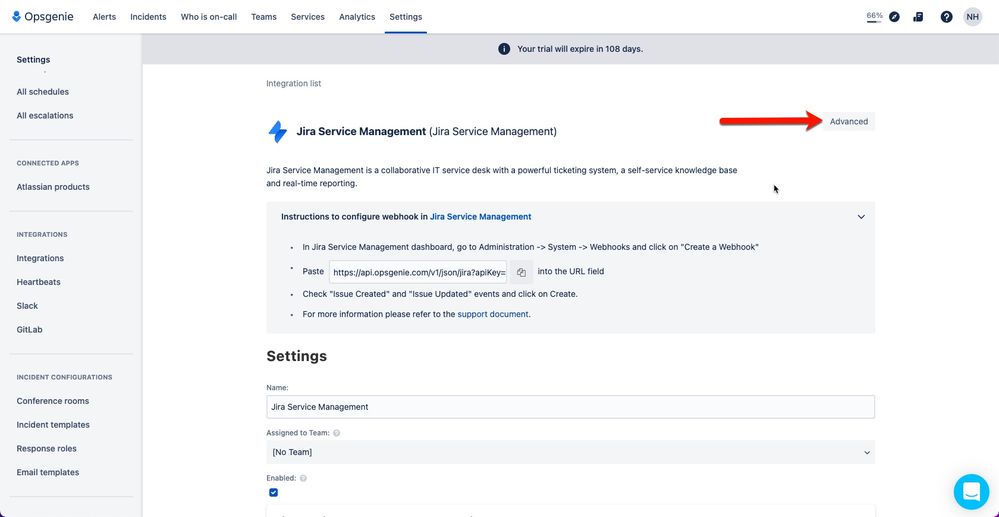The height and width of the screenshot is (517, 999).
Task: Open the compass quick-start icon
Action: coord(895,17)
